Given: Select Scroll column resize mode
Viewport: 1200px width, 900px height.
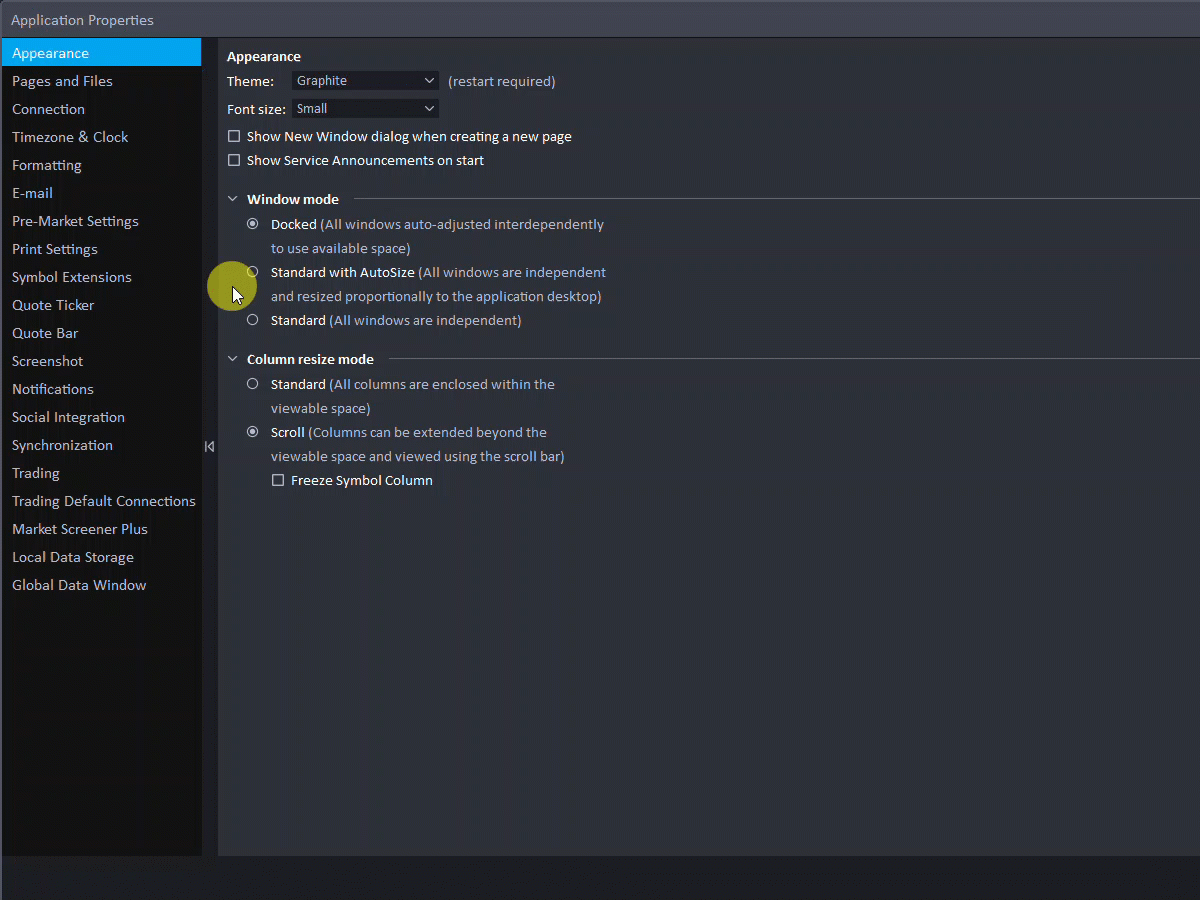Looking at the screenshot, I should click(x=252, y=432).
